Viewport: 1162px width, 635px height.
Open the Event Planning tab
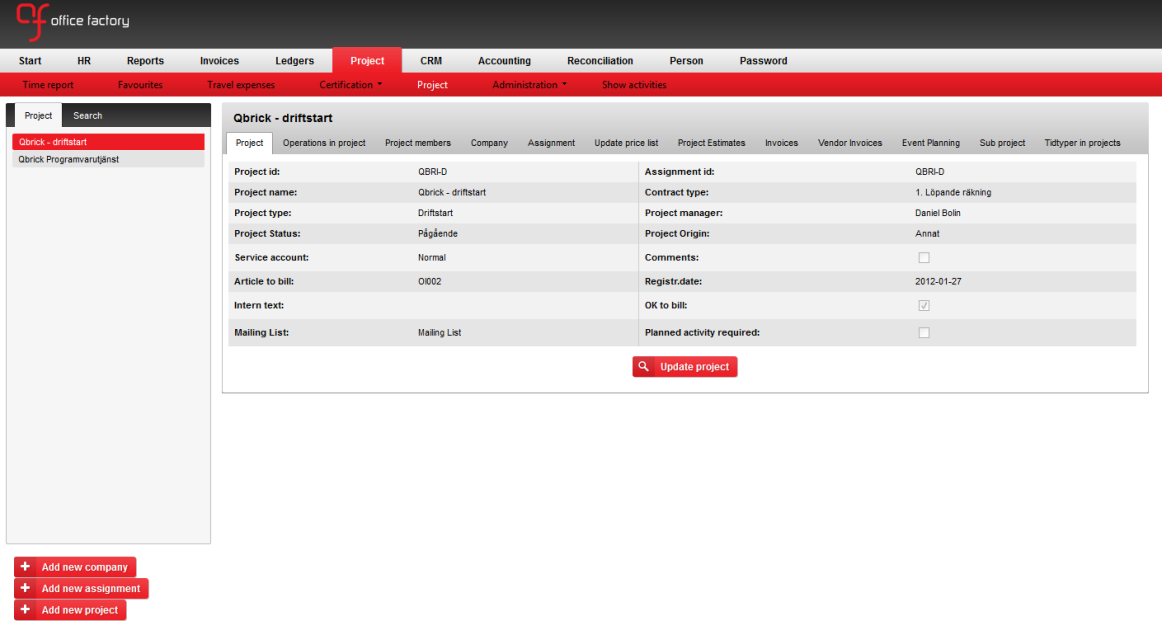pyautogui.click(x=931, y=143)
